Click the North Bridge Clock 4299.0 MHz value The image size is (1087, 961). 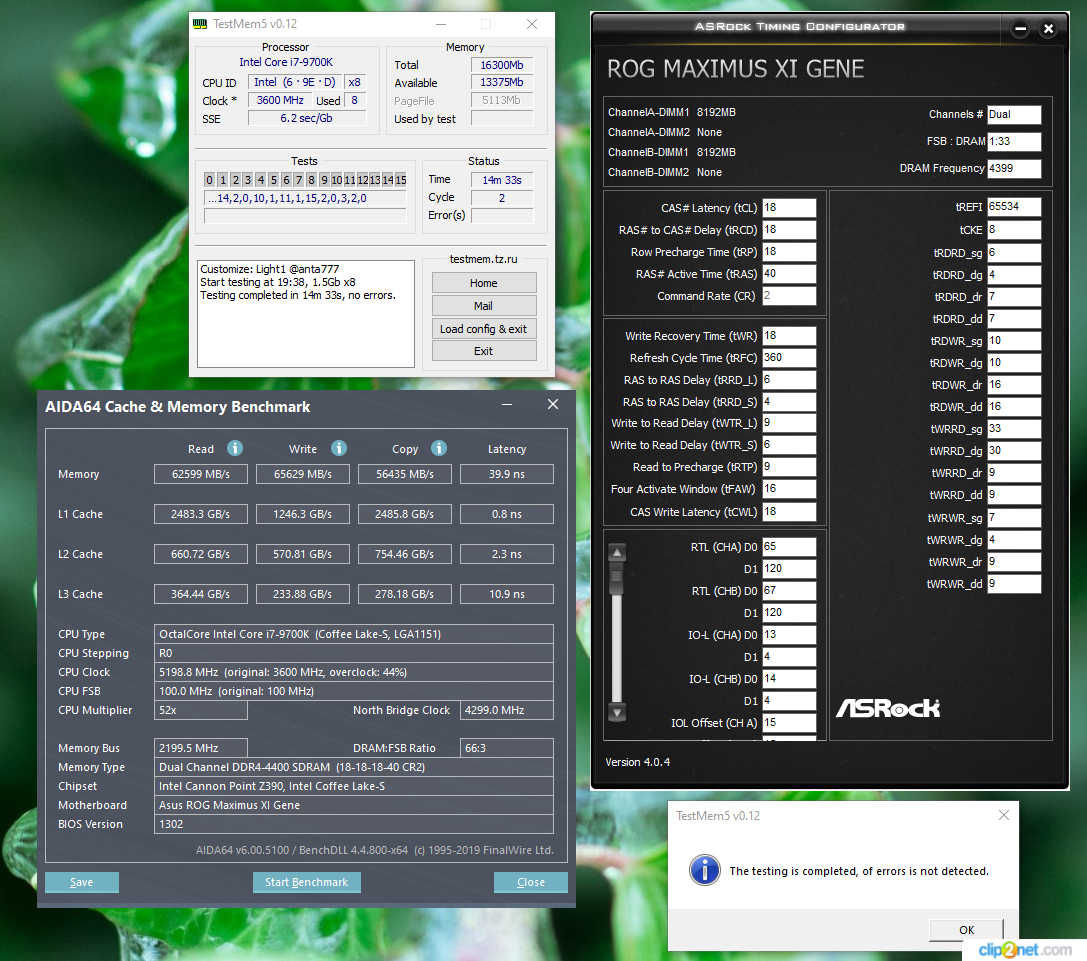coord(507,710)
